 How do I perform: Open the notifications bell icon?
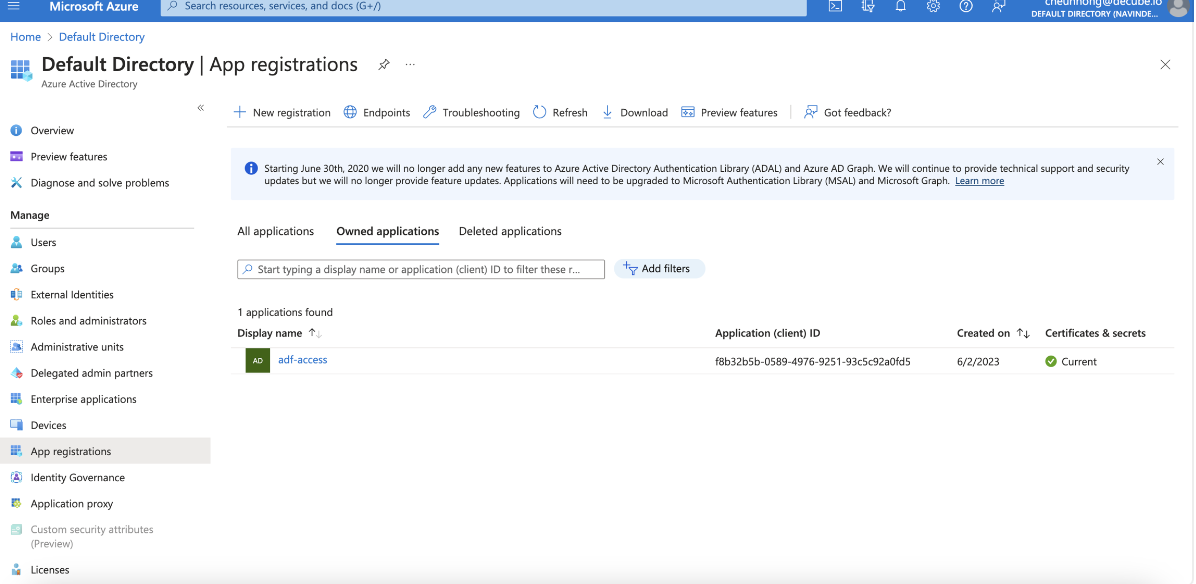[901, 6]
